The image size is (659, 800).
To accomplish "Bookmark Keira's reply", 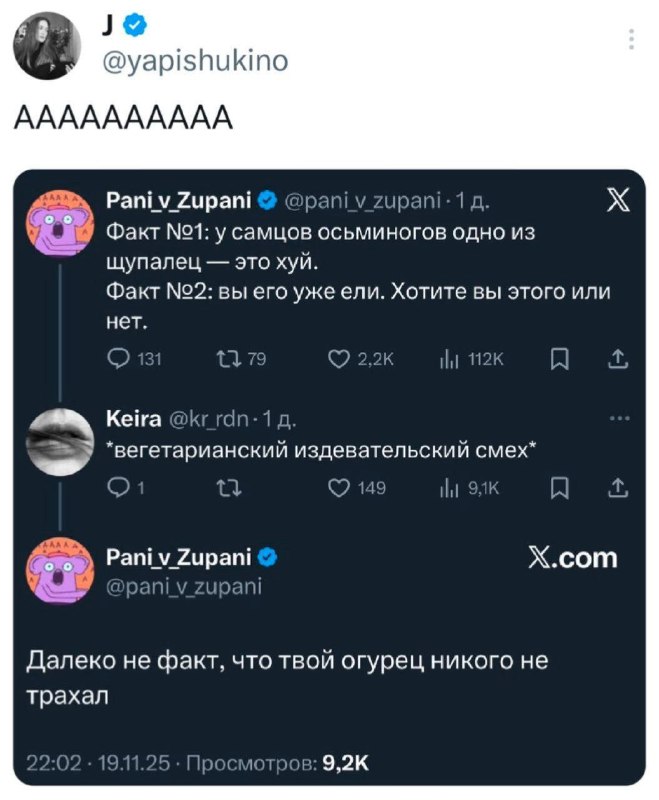I will pyautogui.click(x=561, y=488).
